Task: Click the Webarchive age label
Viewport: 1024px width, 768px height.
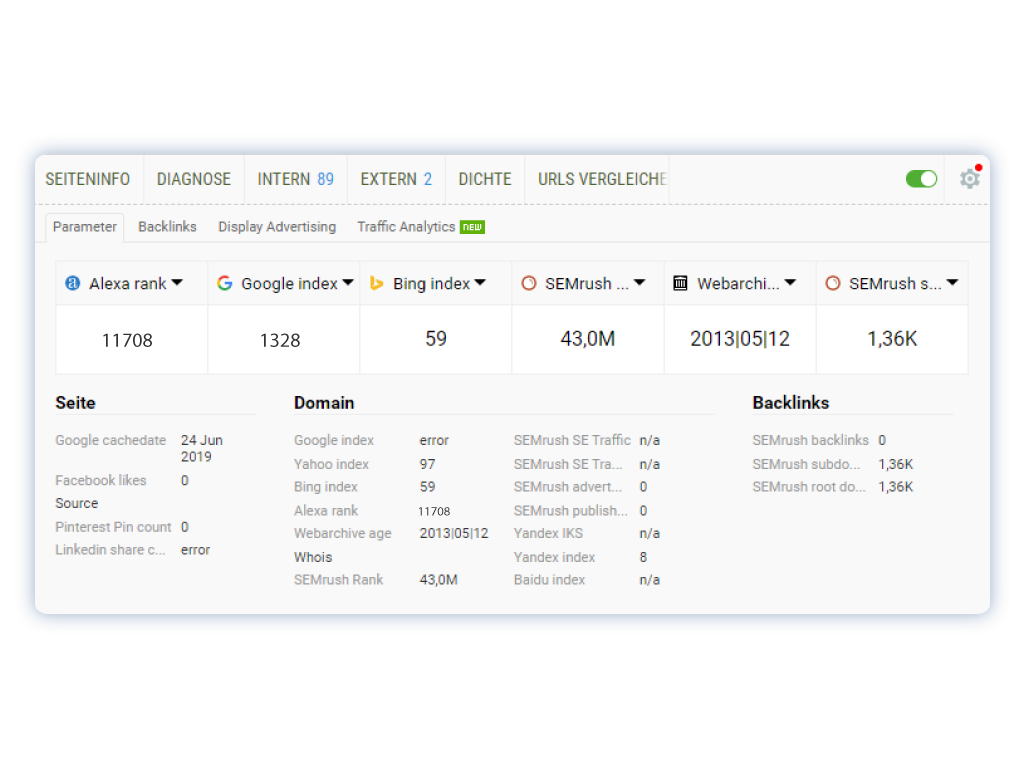Action: pyautogui.click(x=343, y=534)
